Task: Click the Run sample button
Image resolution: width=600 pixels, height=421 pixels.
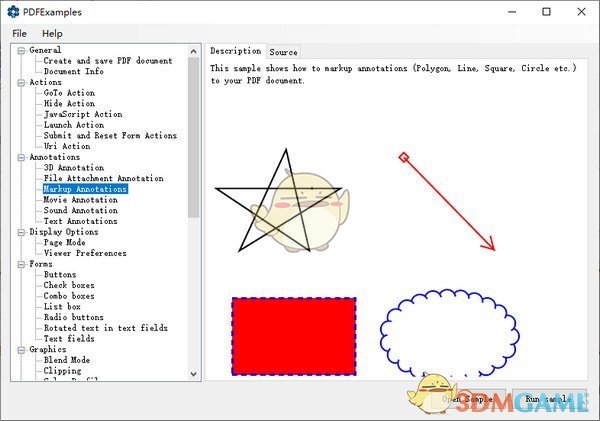Action: point(549,399)
